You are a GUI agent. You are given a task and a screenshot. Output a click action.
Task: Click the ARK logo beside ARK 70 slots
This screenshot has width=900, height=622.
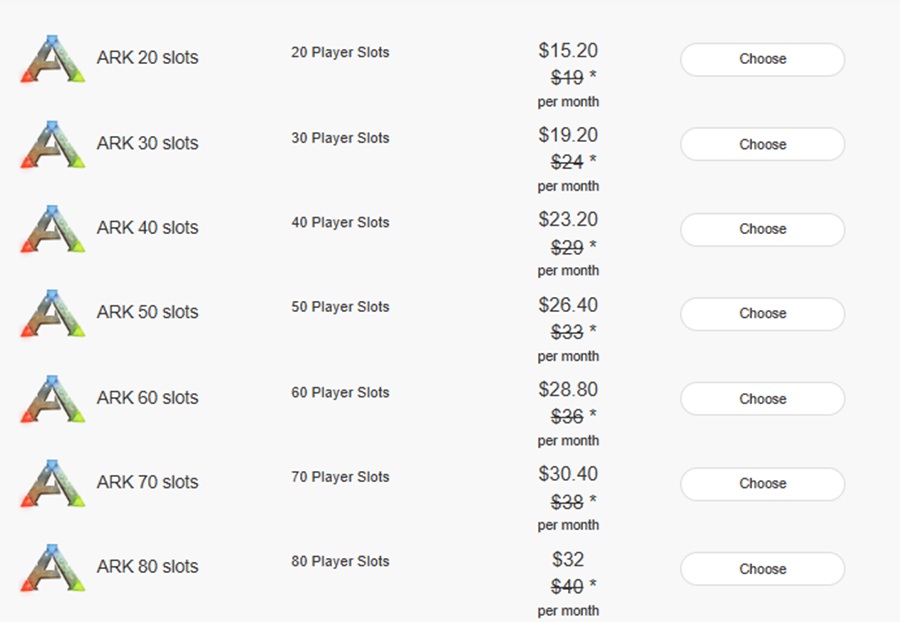[x=52, y=482]
